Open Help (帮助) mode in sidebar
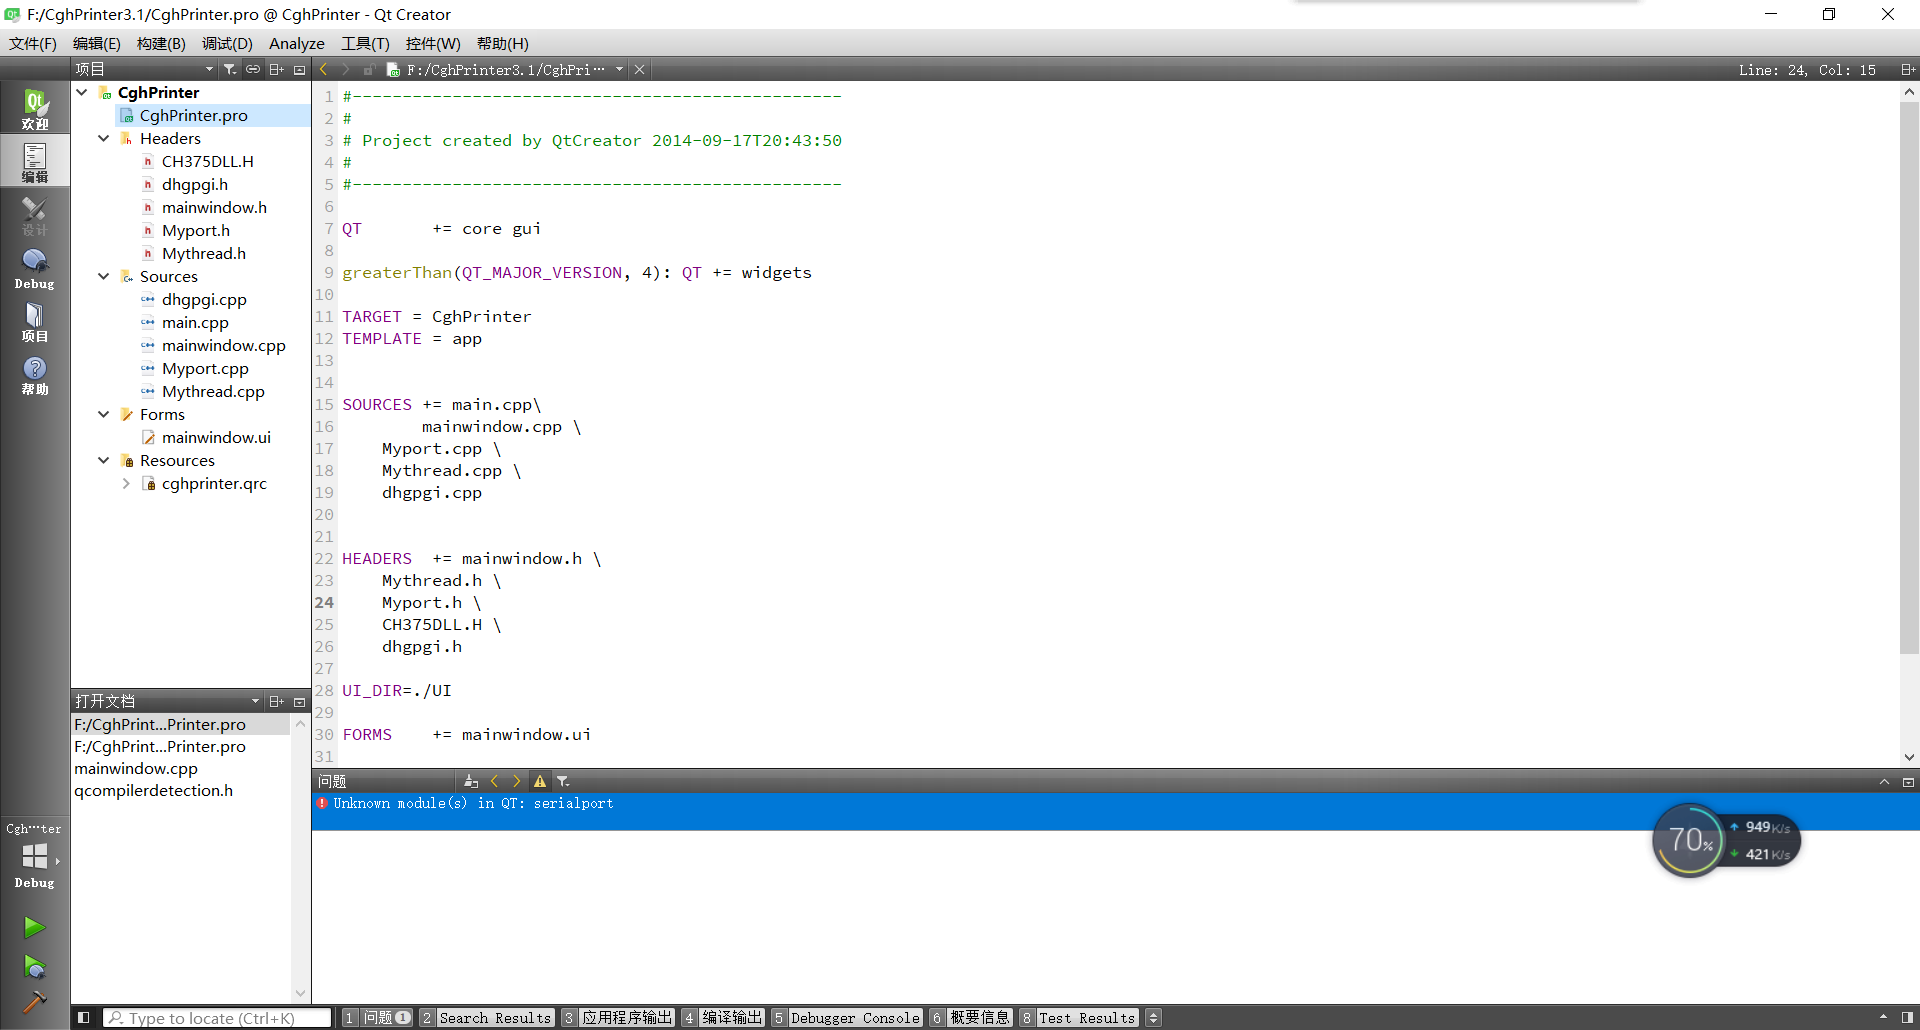The image size is (1920, 1030). click(34, 373)
